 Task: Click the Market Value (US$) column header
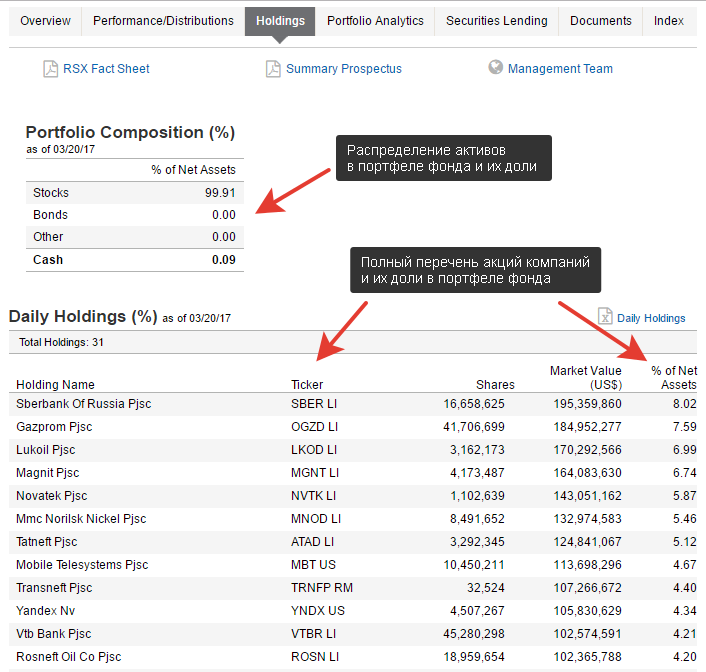pos(586,377)
